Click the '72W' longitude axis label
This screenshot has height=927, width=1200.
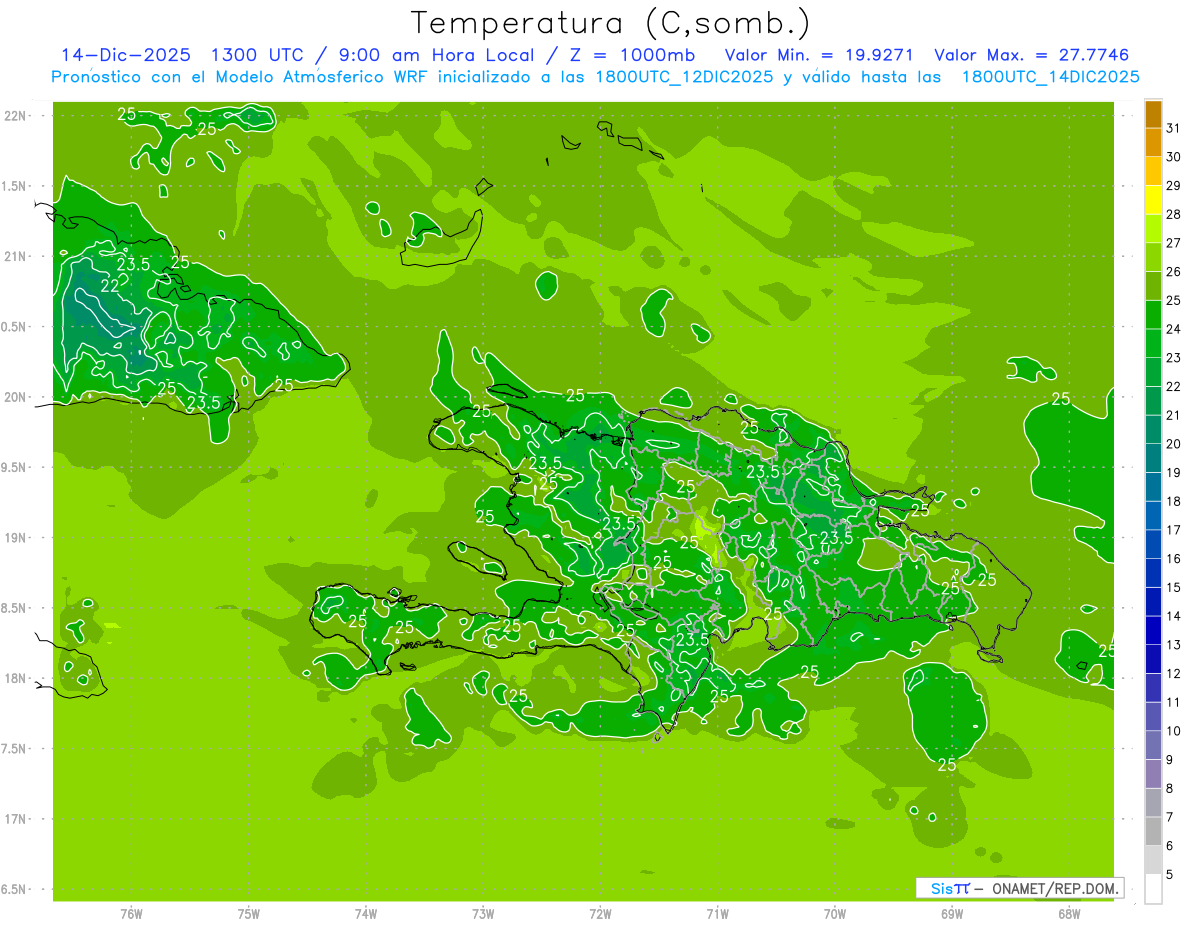click(600, 913)
